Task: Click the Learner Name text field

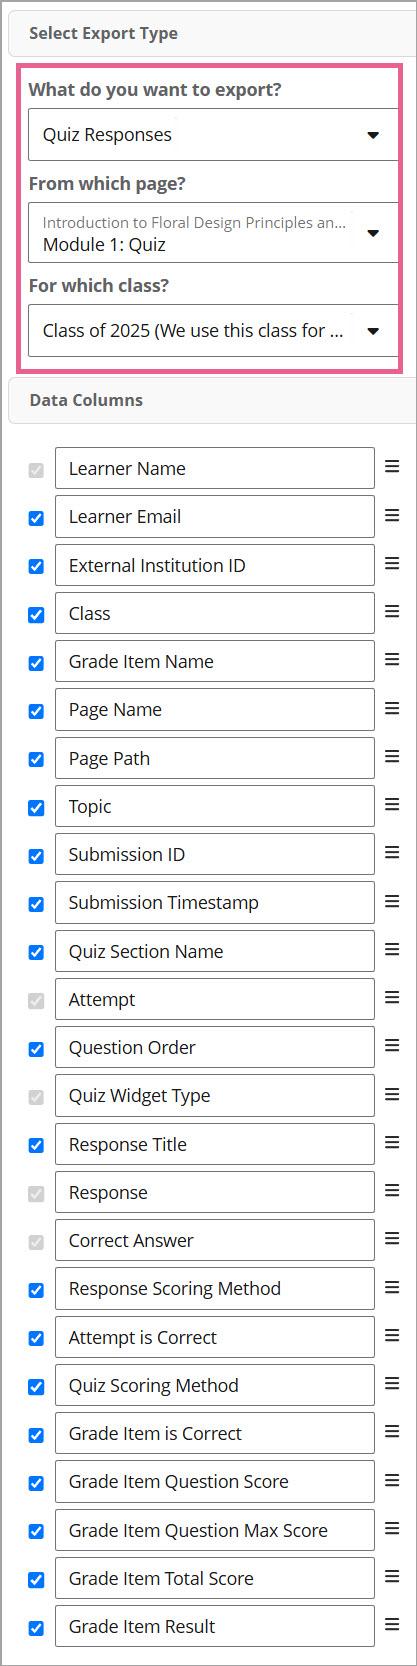Action: 215,468
